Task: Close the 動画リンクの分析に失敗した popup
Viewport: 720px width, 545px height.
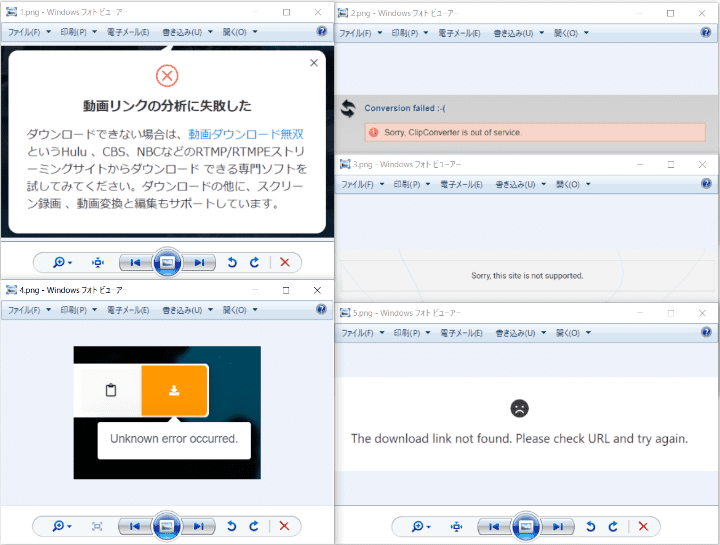Action: [314, 63]
